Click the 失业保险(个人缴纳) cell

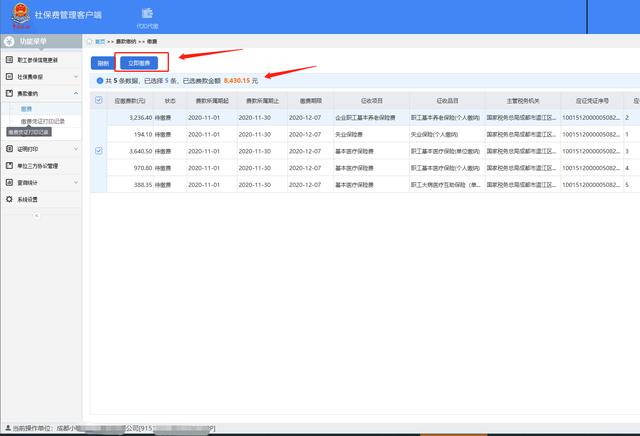pos(434,134)
